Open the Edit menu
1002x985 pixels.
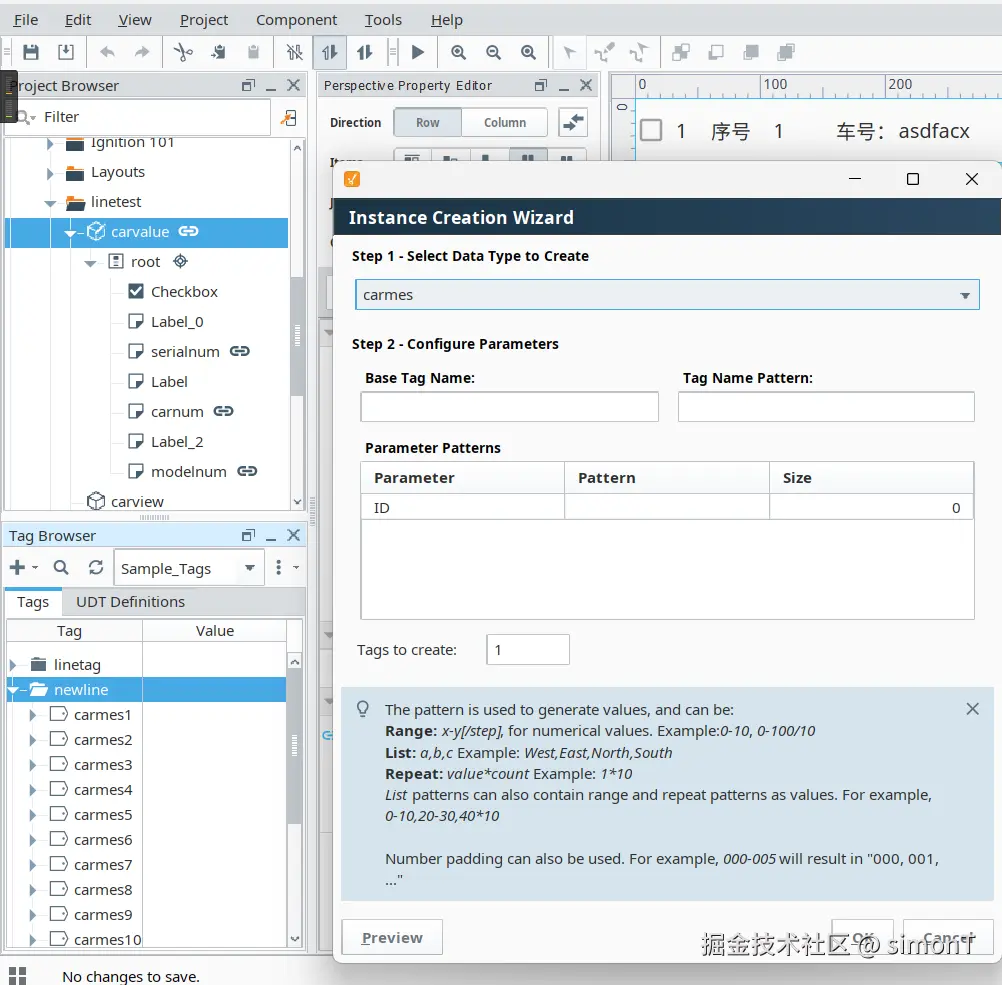tap(78, 20)
